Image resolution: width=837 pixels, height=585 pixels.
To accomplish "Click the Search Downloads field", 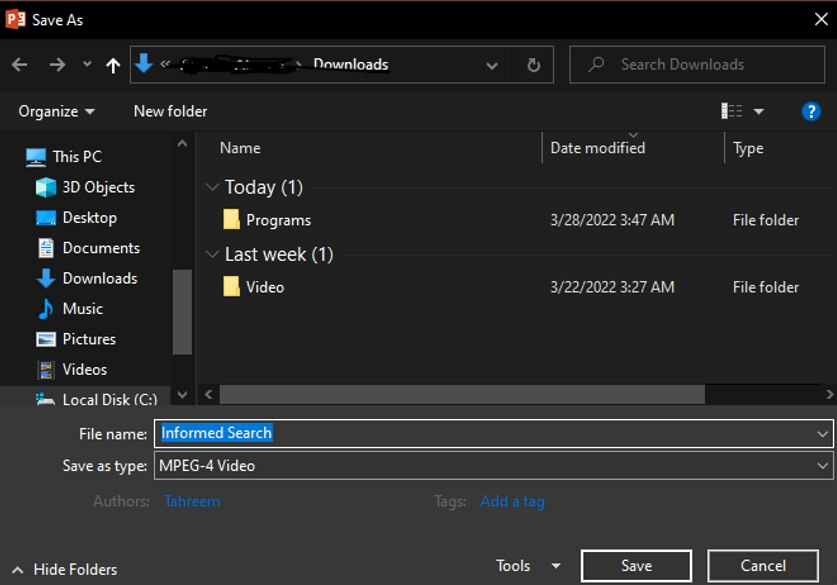I will click(x=697, y=65).
